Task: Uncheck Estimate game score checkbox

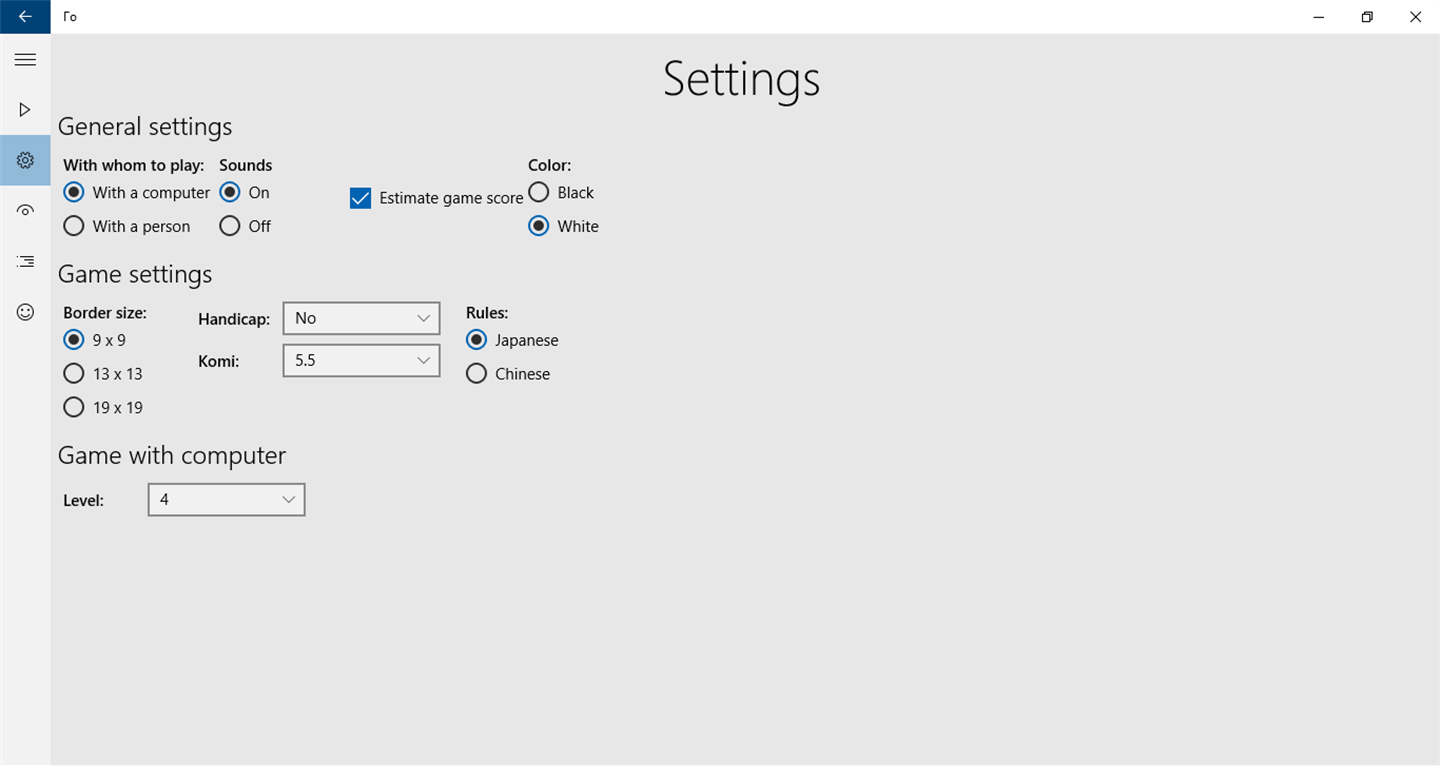Action: click(361, 198)
